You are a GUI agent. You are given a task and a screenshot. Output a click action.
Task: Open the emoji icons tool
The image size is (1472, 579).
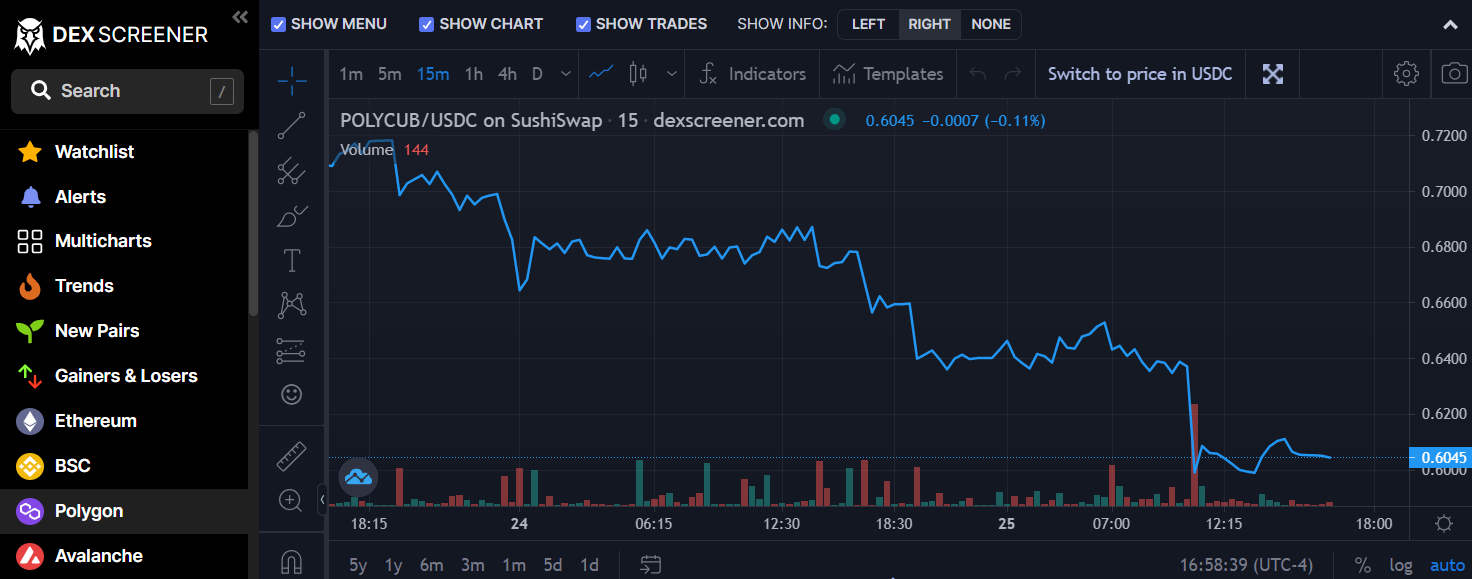click(x=291, y=394)
